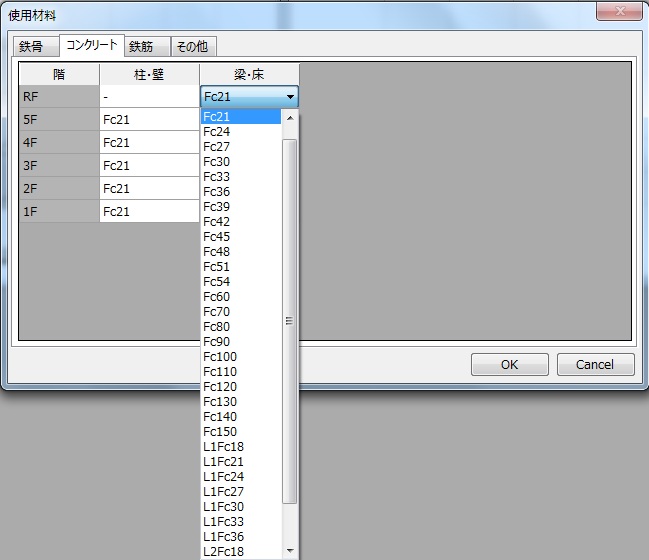Choose Fc30 from the dropdown list
This screenshot has width=649, height=560.
click(241, 161)
